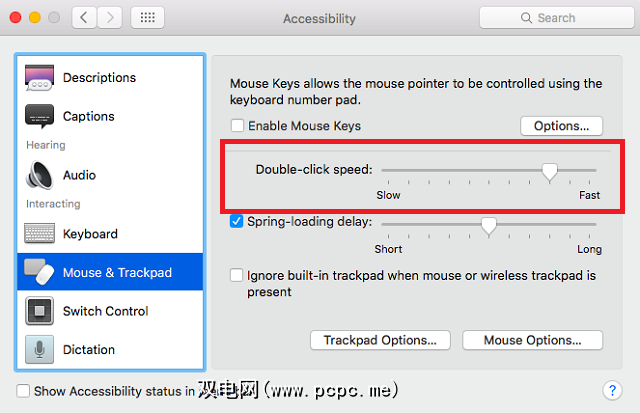Click the Double-click speed slider handle
Viewport: 640px width, 413px height.
549,171
